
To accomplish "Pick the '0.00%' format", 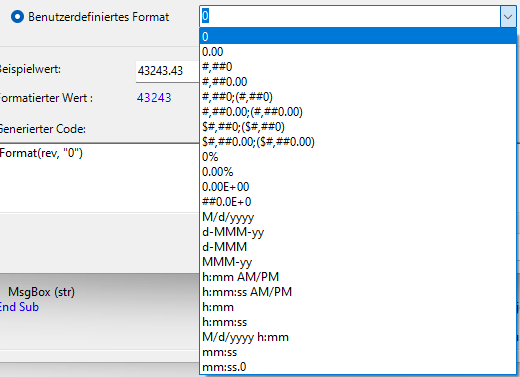I will tap(358, 172).
